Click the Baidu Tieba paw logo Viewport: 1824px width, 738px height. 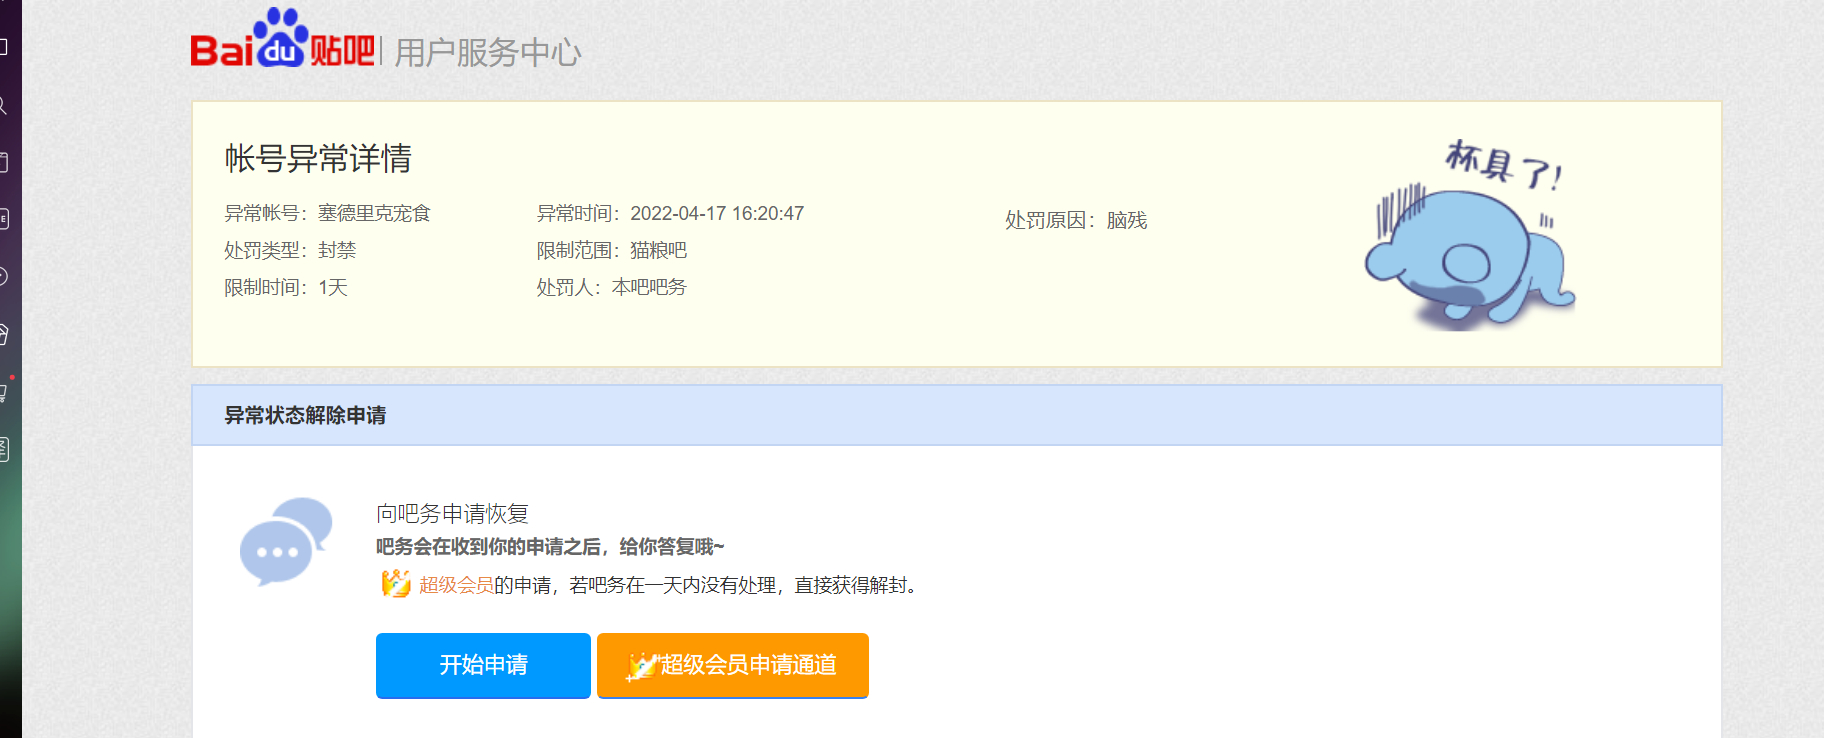pyautogui.click(x=281, y=40)
